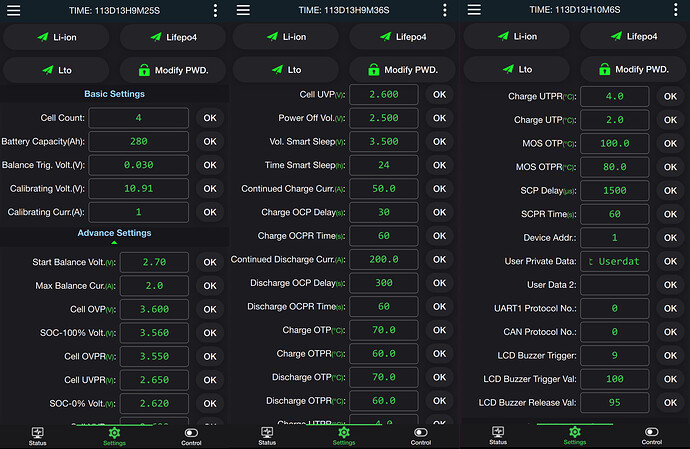Confirm SOC-100% Volt. with OK
The height and width of the screenshot is (449, 690).
pyautogui.click(x=210, y=333)
